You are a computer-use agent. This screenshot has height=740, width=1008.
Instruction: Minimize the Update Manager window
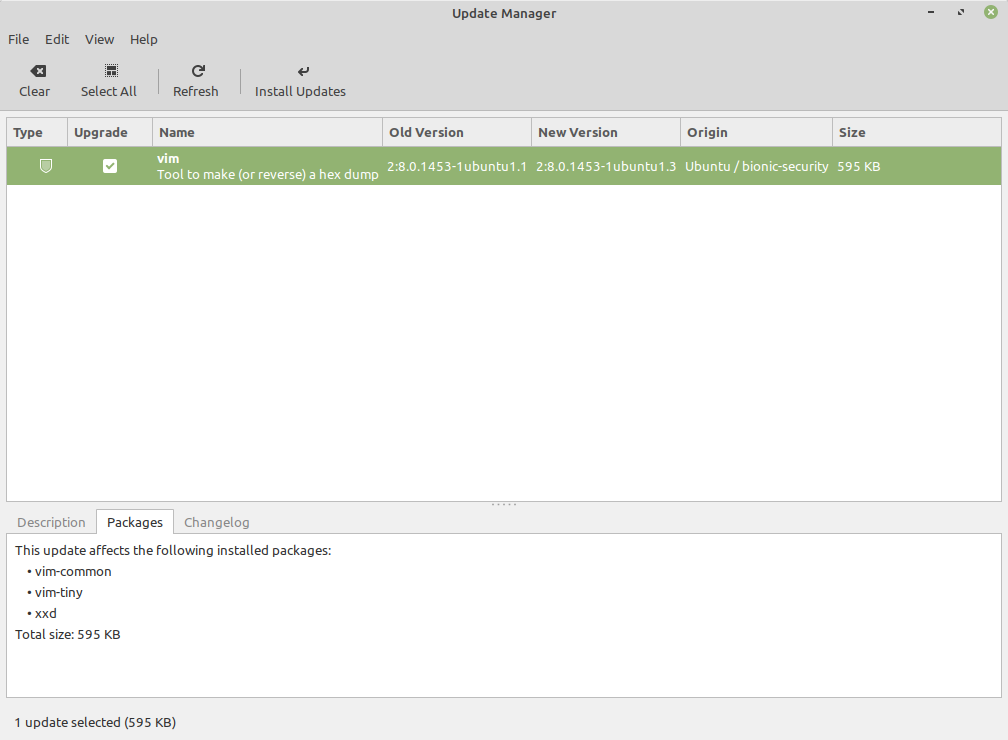(x=931, y=12)
